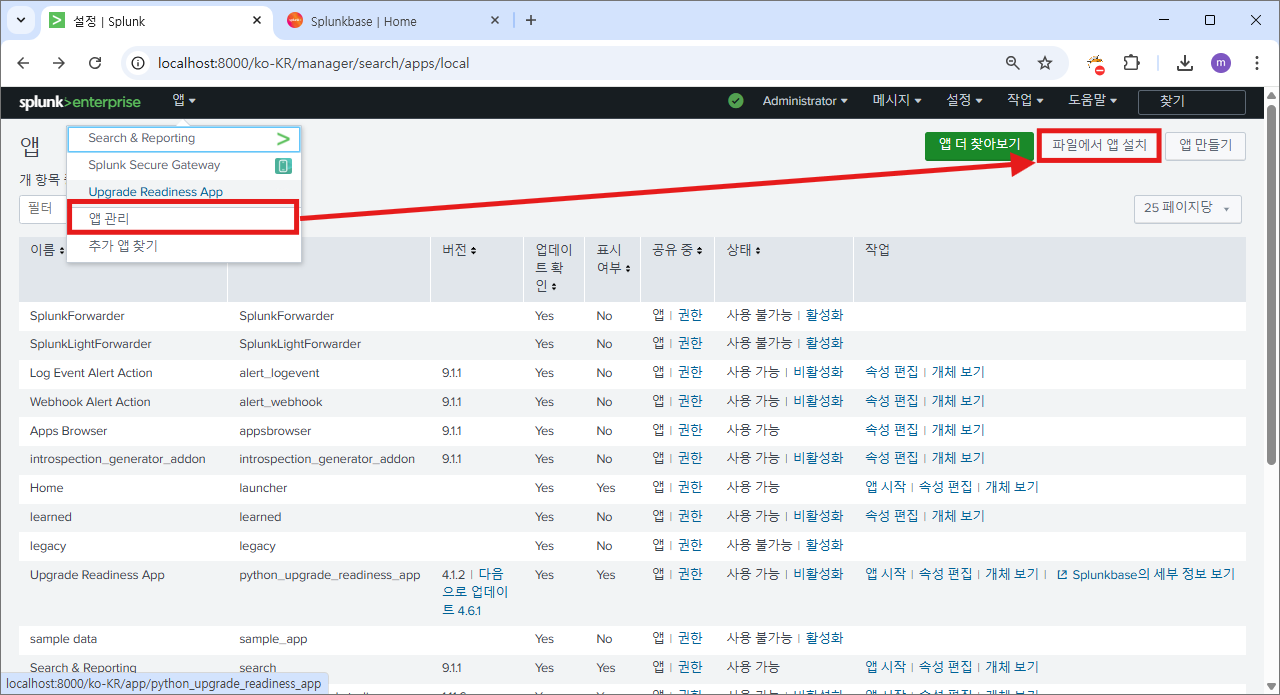This screenshot has height=695, width=1280.
Task: Click the zoom magnifier icon in address bar
Action: click(x=1013, y=63)
